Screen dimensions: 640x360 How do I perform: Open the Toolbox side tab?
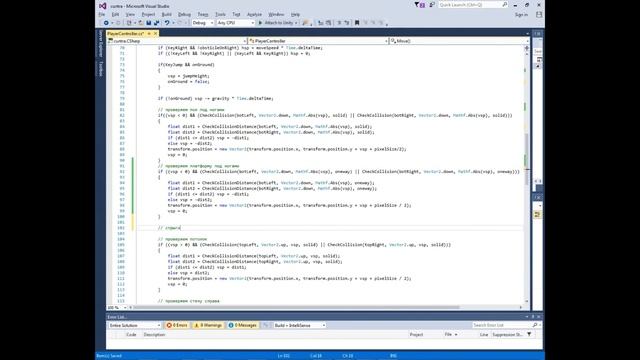click(x=100, y=69)
